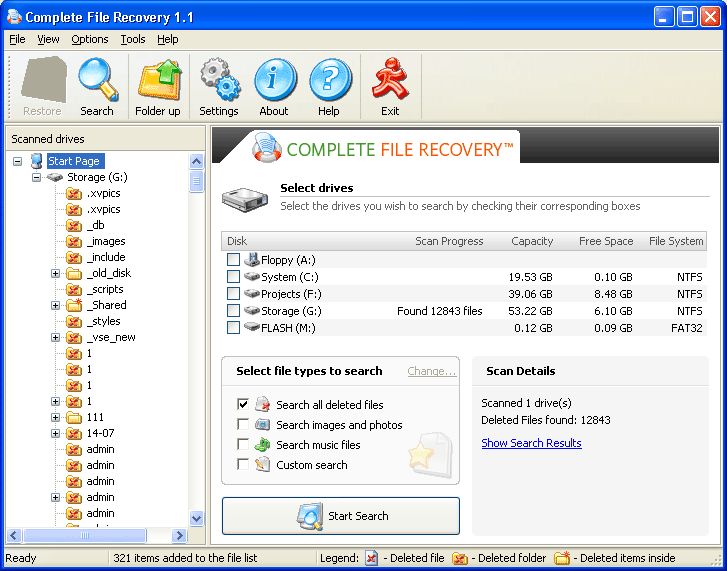Check the System (C:) drive checkbox
This screenshot has height=571, width=727.
(x=233, y=277)
